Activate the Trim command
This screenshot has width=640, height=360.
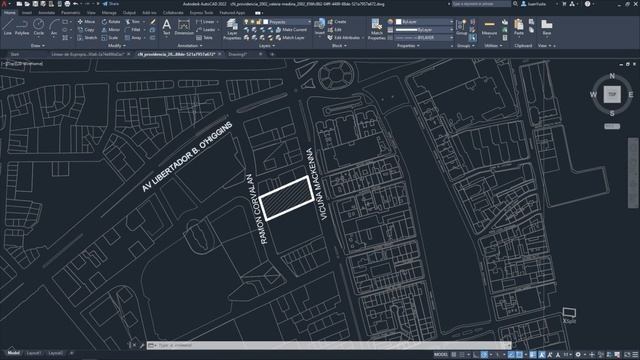(x=133, y=22)
